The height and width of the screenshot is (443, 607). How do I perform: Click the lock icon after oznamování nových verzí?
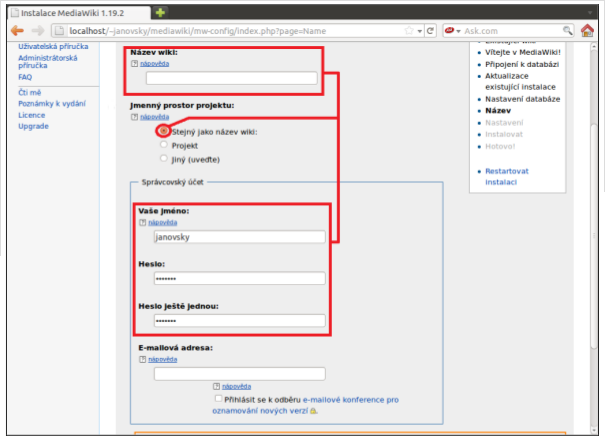[313, 411]
